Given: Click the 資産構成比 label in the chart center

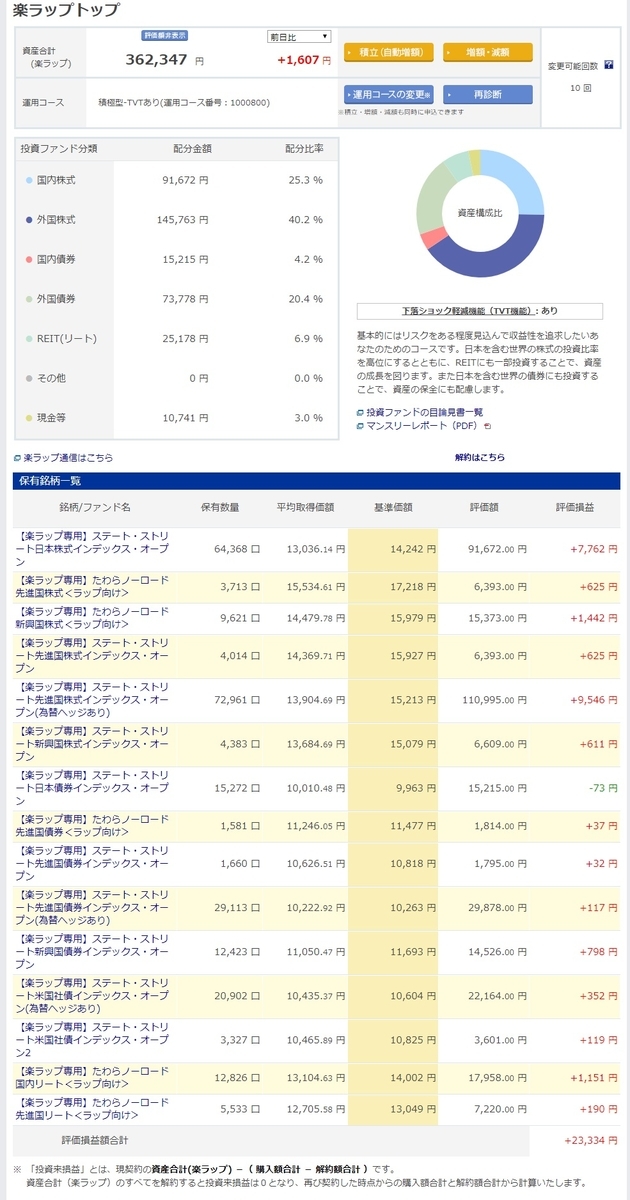Looking at the screenshot, I should coord(480,213).
